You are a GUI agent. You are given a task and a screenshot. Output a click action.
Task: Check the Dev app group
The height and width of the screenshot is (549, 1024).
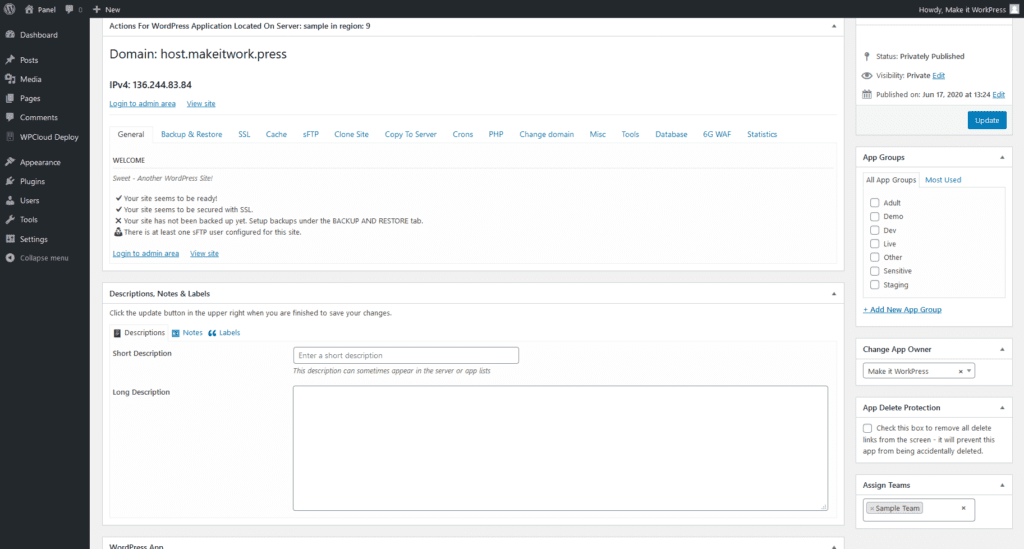click(874, 230)
